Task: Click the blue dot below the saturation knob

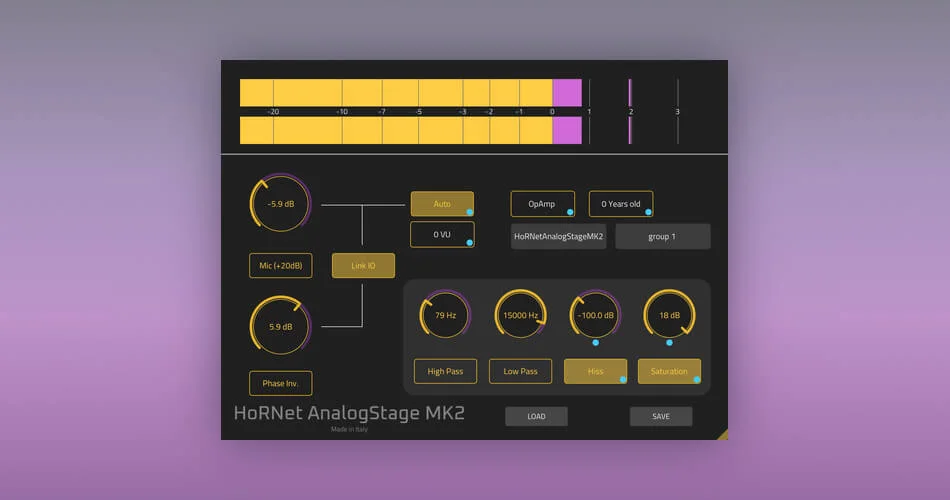Action: [x=669, y=342]
